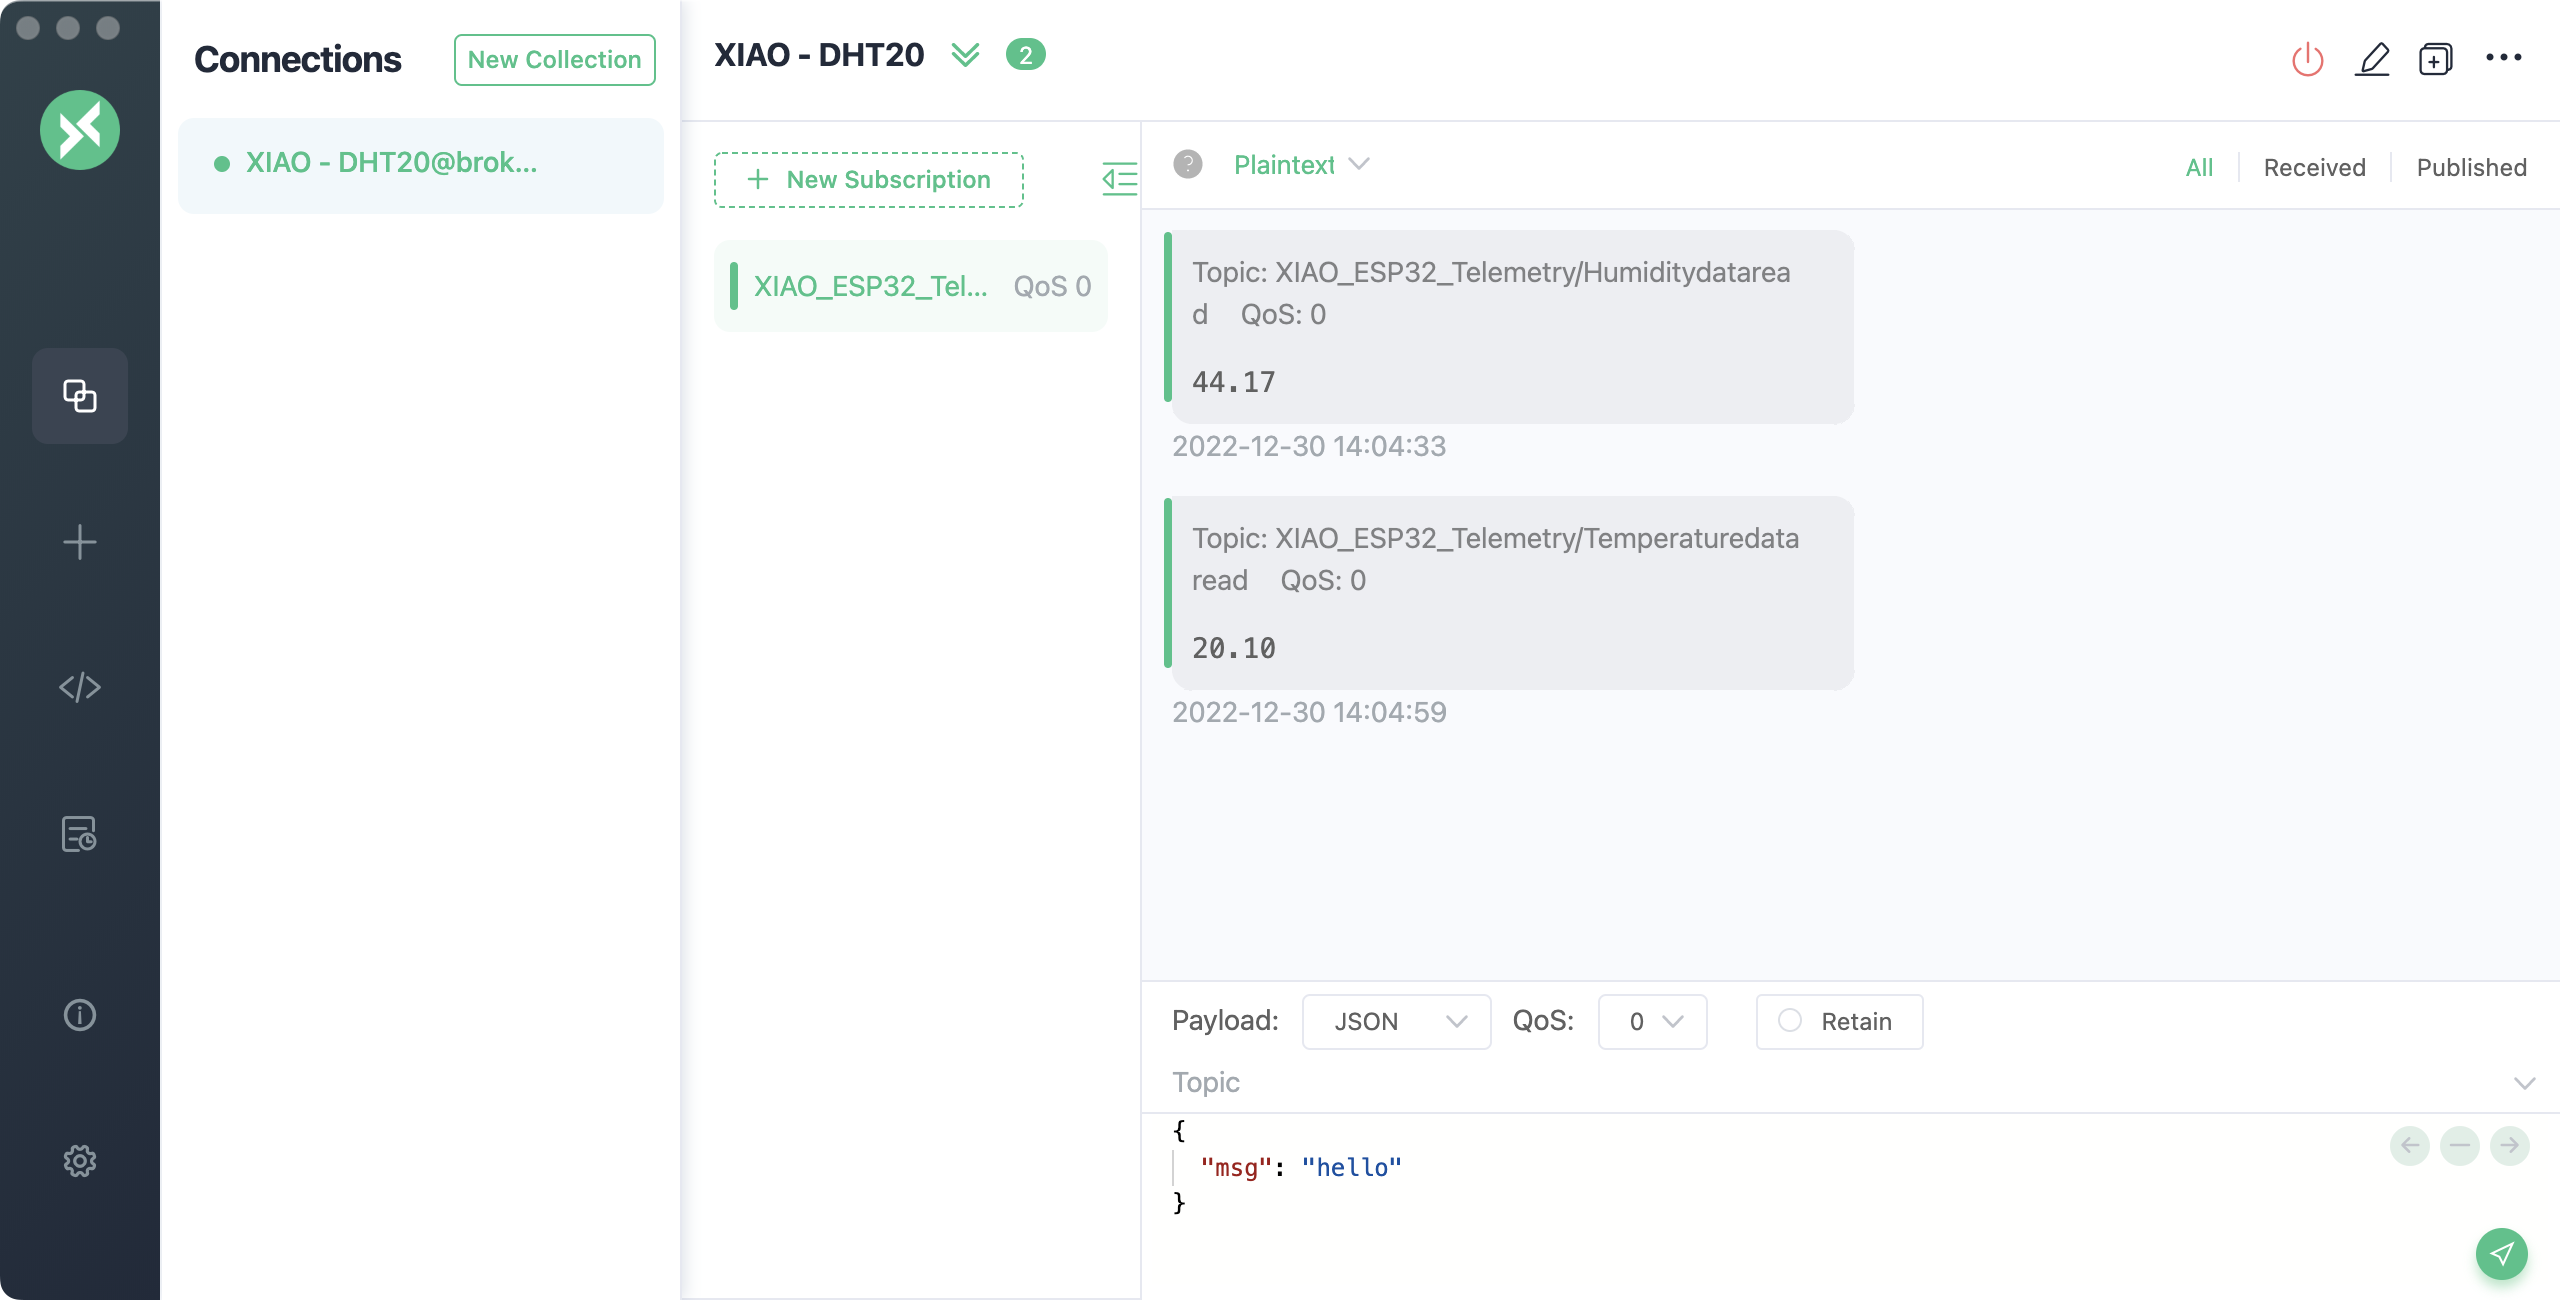Open the Payload JSON format dropdown
Screen dimensions: 2560x1300
tap(1396, 1021)
